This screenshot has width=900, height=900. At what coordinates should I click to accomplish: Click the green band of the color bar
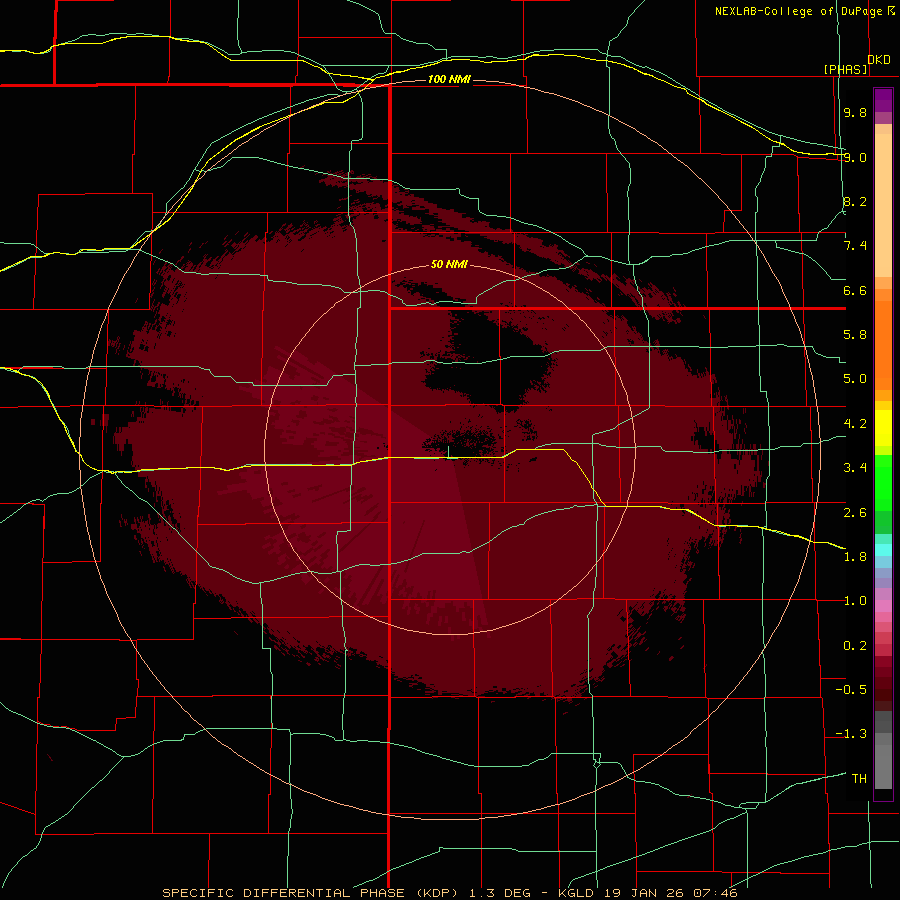(x=883, y=483)
